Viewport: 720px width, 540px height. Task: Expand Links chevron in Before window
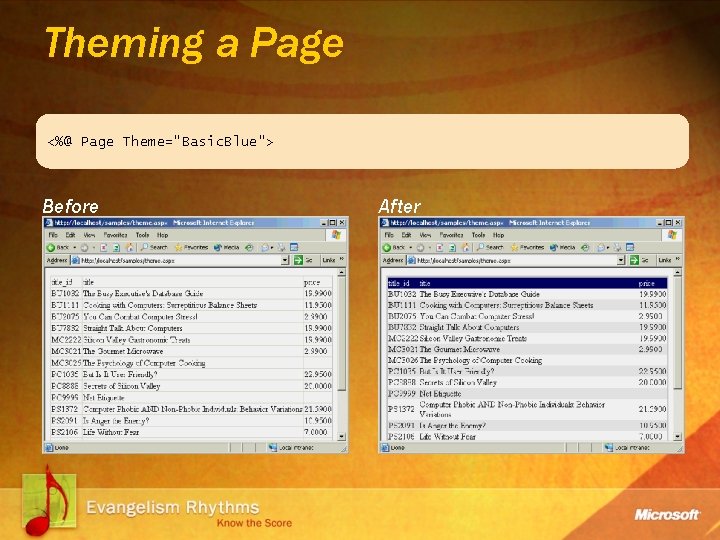point(342,259)
